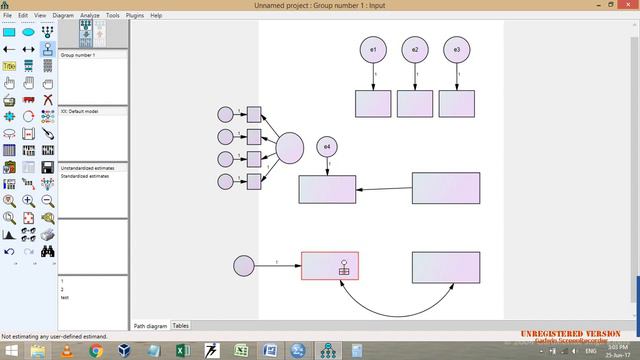Select the double-headed covariance arrow tool
Image resolution: width=640 pixels, height=360 pixels.
(x=28, y=49)
